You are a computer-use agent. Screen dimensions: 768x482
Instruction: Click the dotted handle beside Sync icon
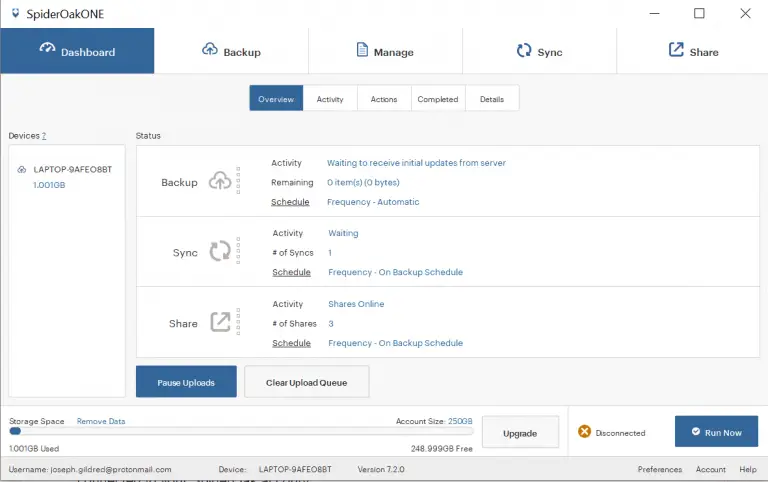pos(238,251)
